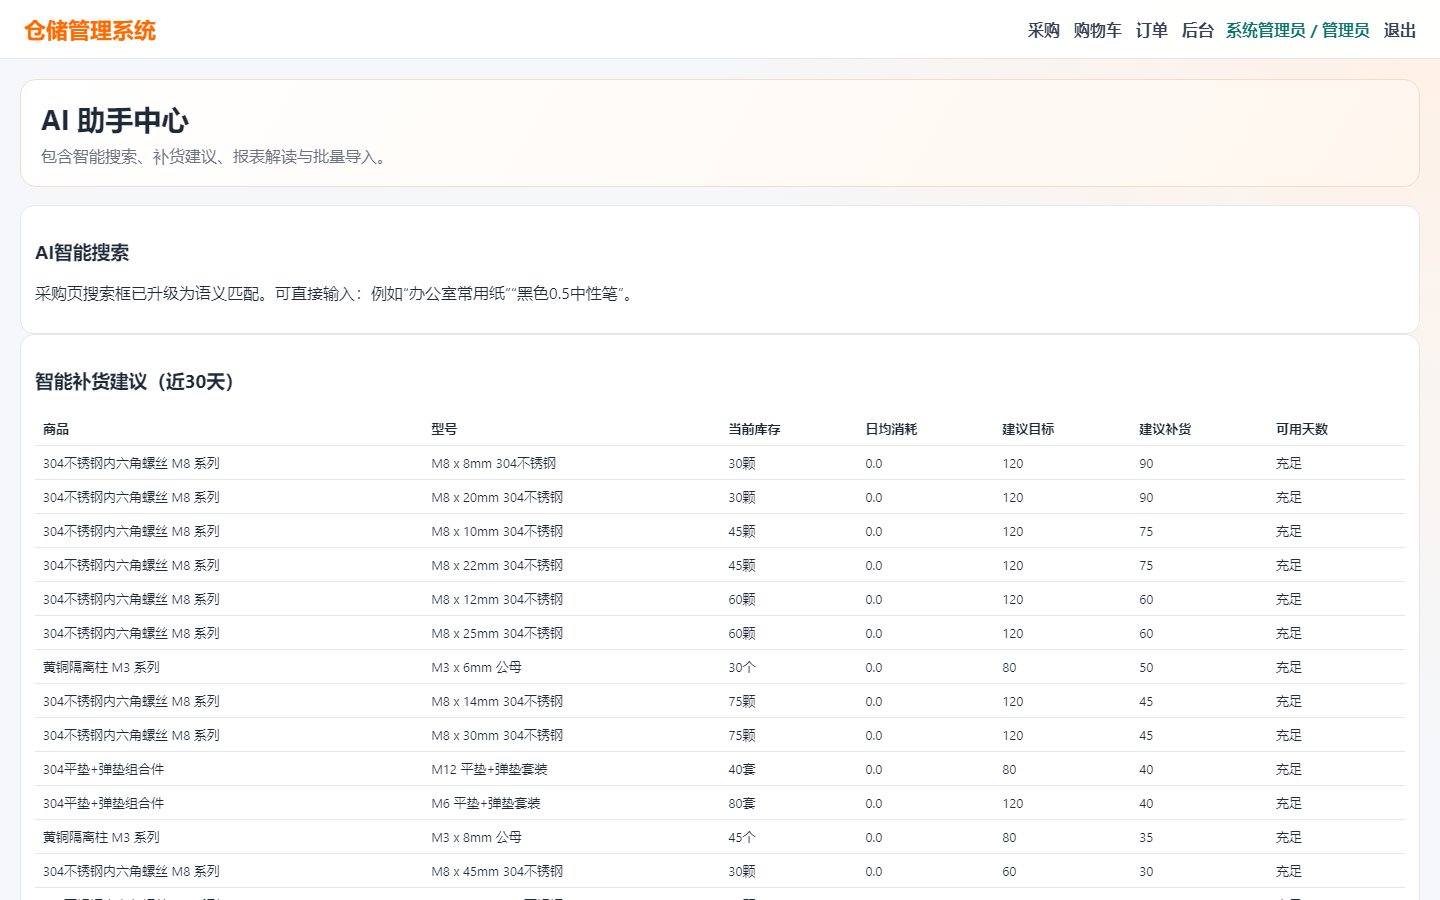Click the 系统管理员 / 管理员 user label

[x=1297, y=30]
